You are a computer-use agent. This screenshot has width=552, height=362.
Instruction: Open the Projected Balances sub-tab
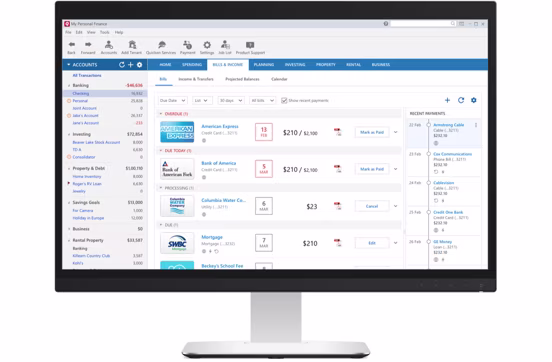[242, 79]
